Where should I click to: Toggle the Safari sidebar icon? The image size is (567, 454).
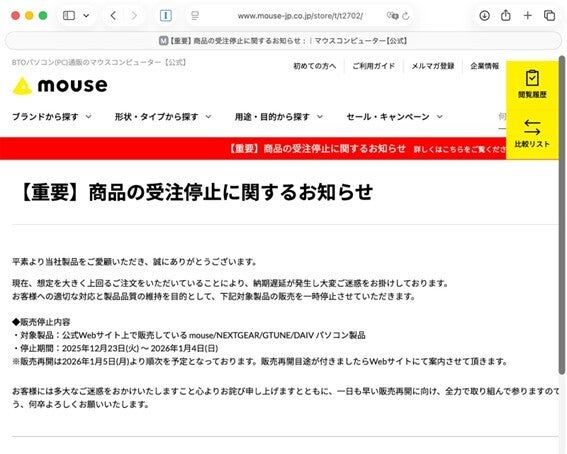click(69, 16)
